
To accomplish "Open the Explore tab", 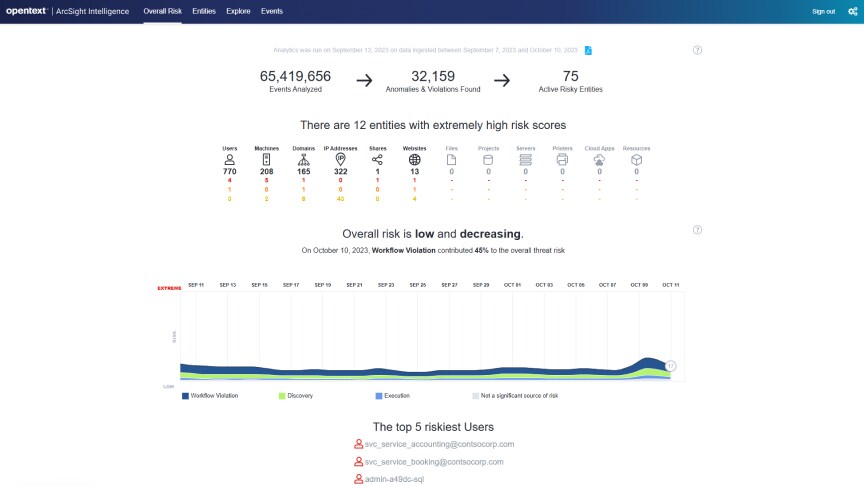I will pos(238,11).
